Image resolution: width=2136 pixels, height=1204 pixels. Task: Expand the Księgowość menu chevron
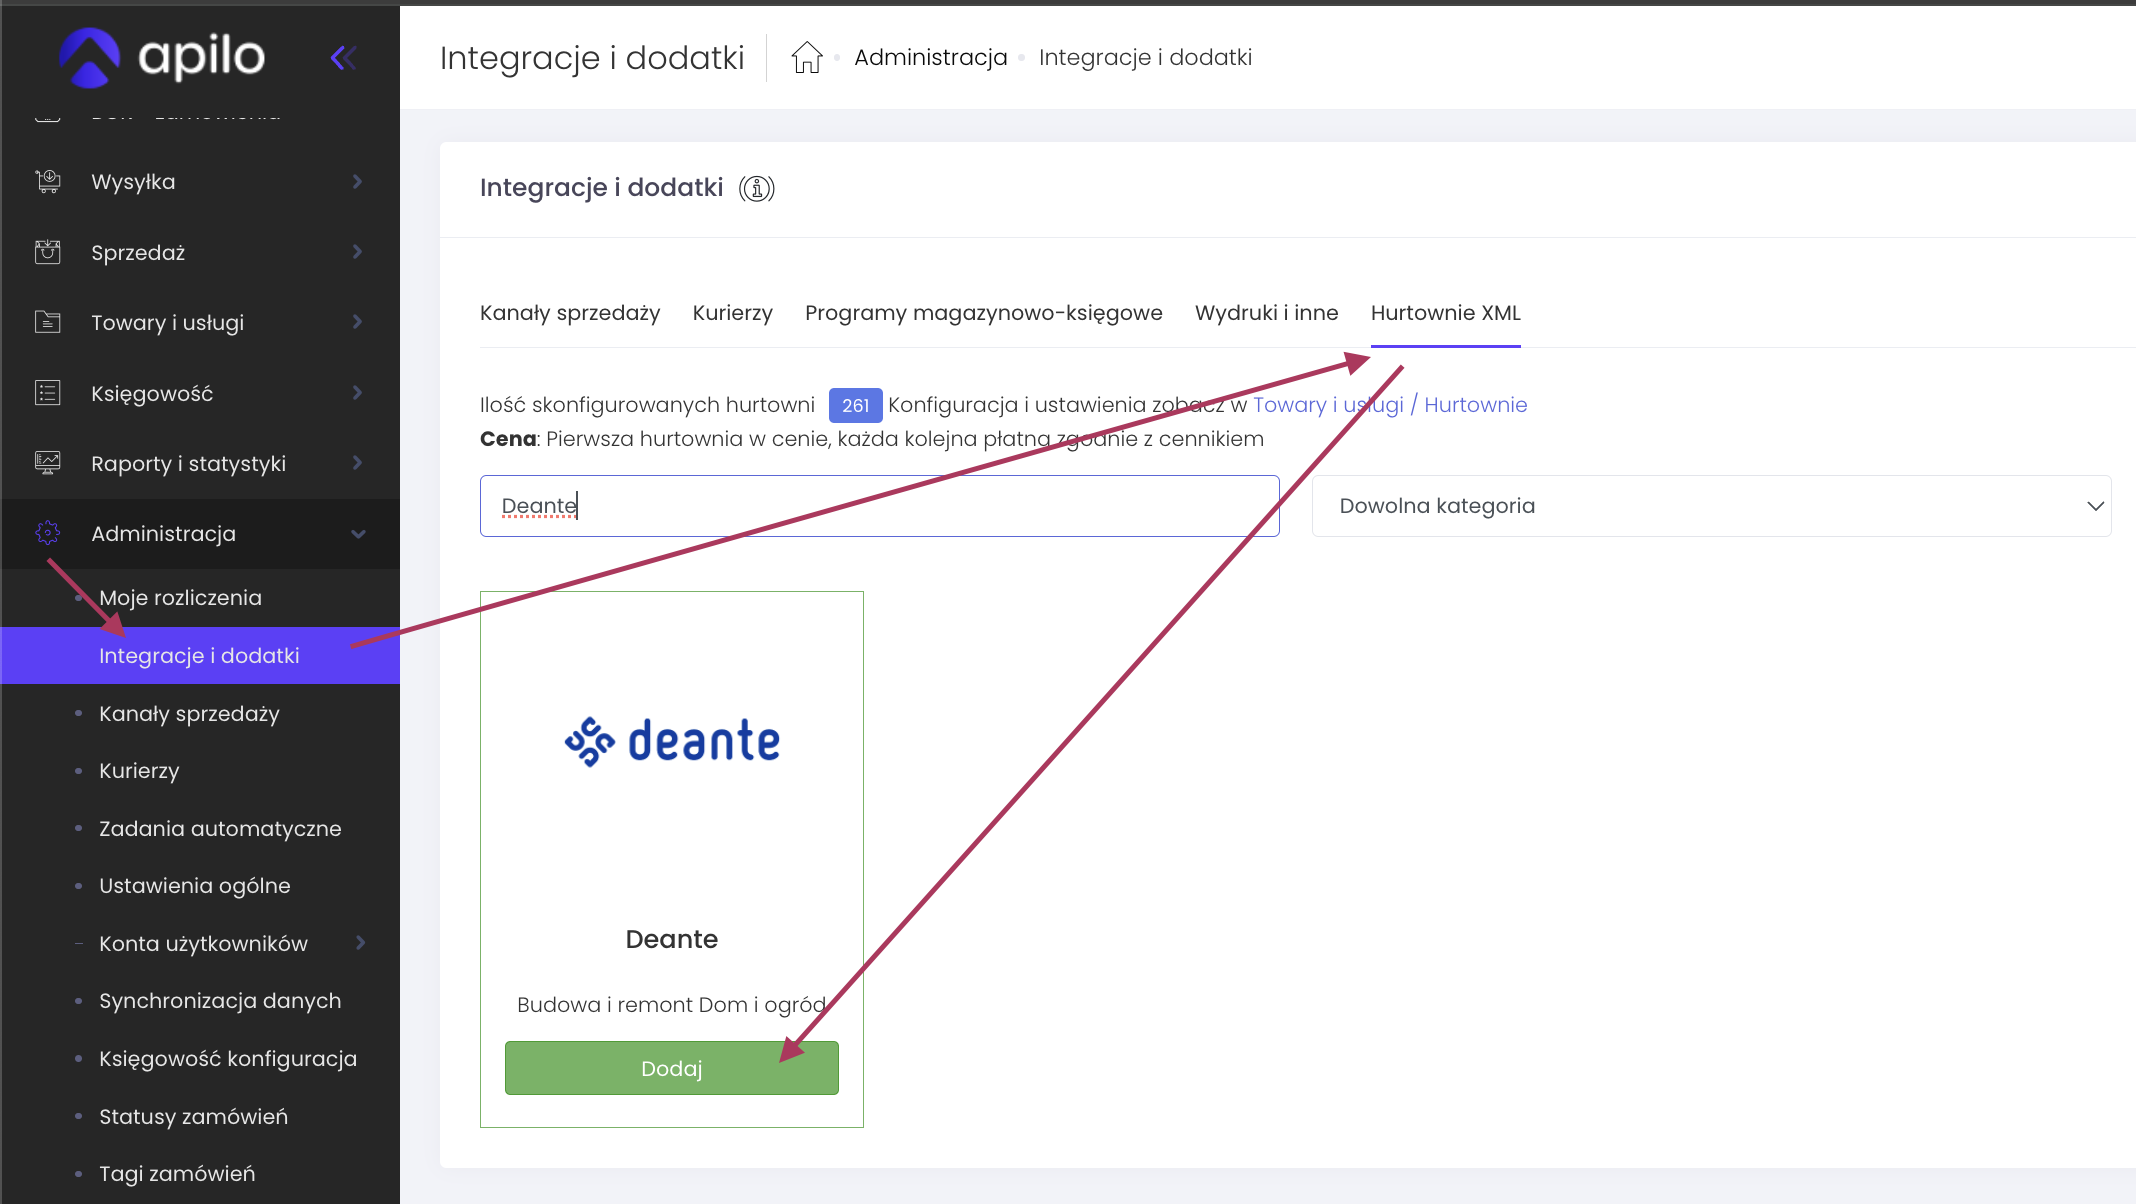tap(357, 393)
